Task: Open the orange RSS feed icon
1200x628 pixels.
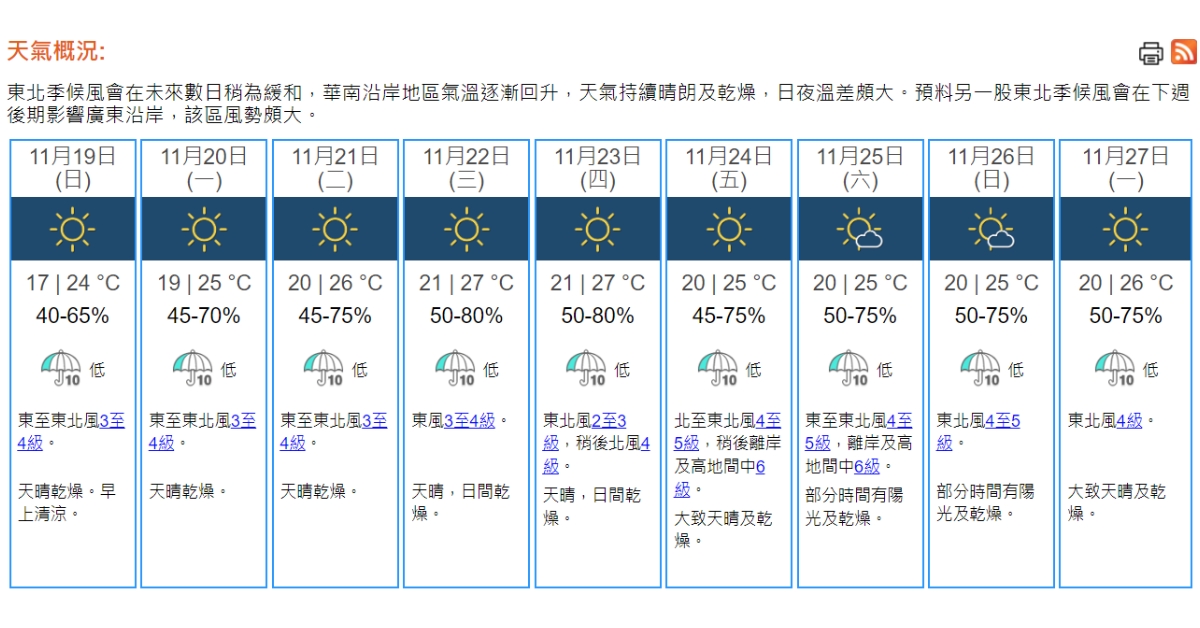Action: (x=1183, y=52)
